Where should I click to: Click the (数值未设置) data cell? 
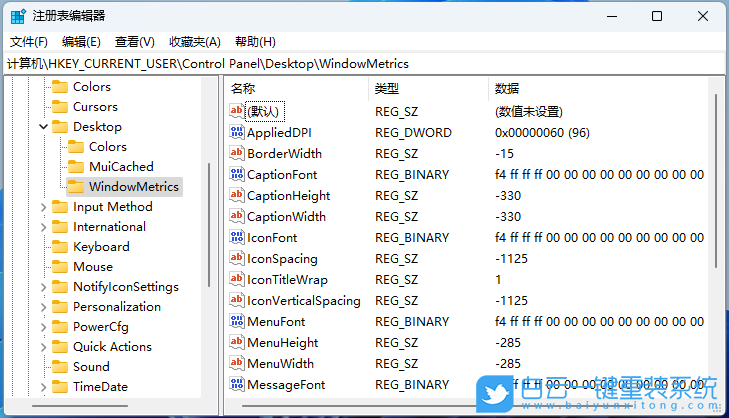tap(529, 112)
